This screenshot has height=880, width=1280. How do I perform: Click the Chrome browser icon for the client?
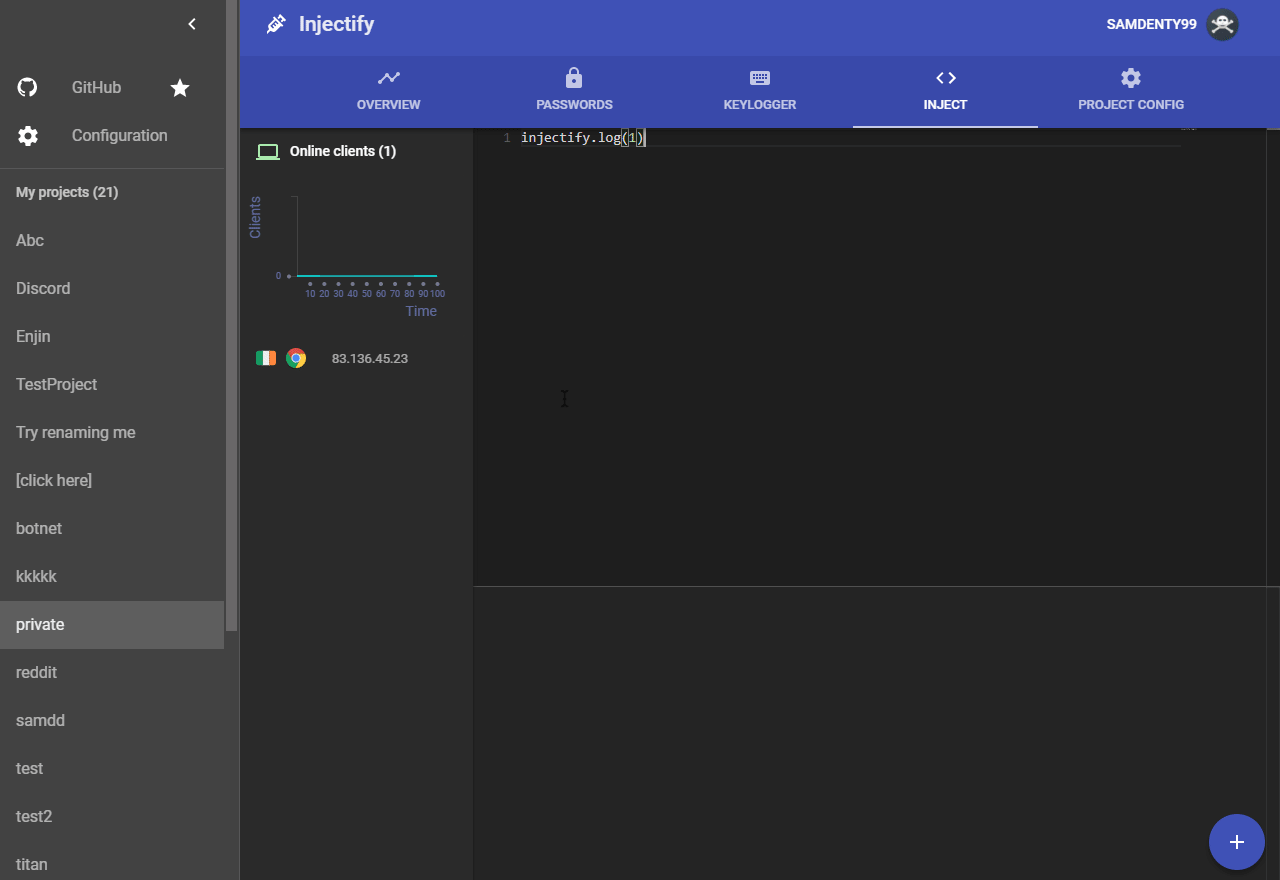pos(296,358)
